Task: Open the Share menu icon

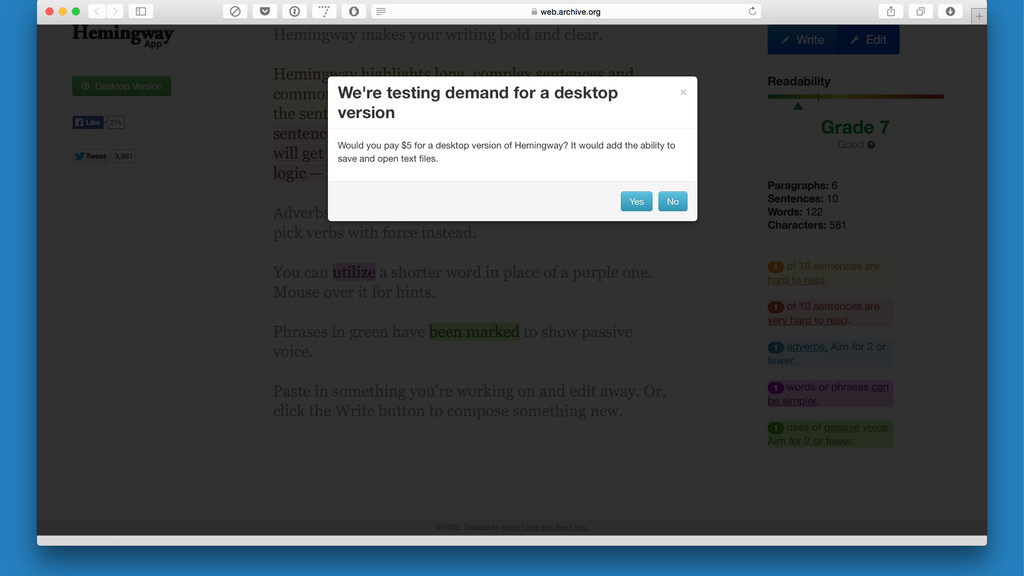Action: (891, 11)
